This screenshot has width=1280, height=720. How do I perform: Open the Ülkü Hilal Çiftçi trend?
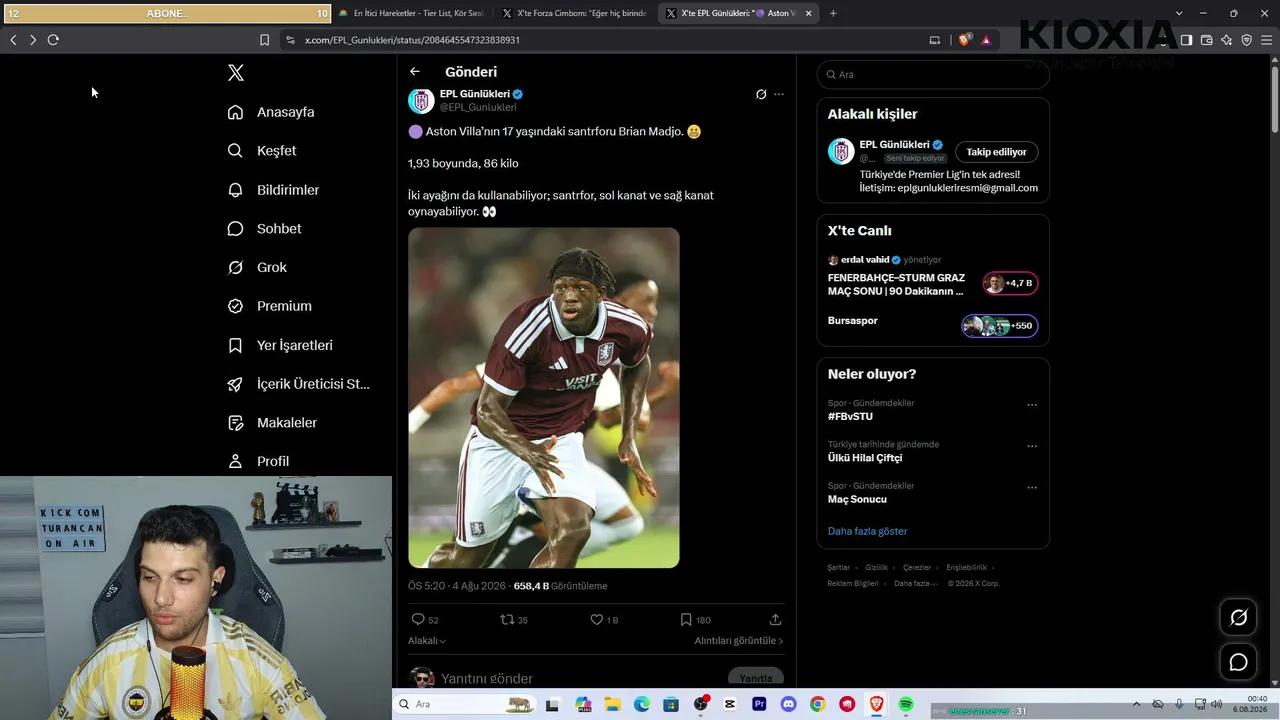click(x=865, y=458)
